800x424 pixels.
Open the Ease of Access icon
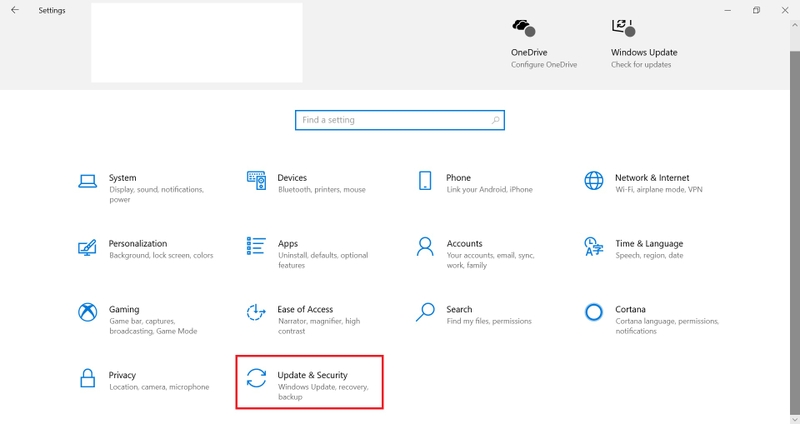[x=256, y=312]
